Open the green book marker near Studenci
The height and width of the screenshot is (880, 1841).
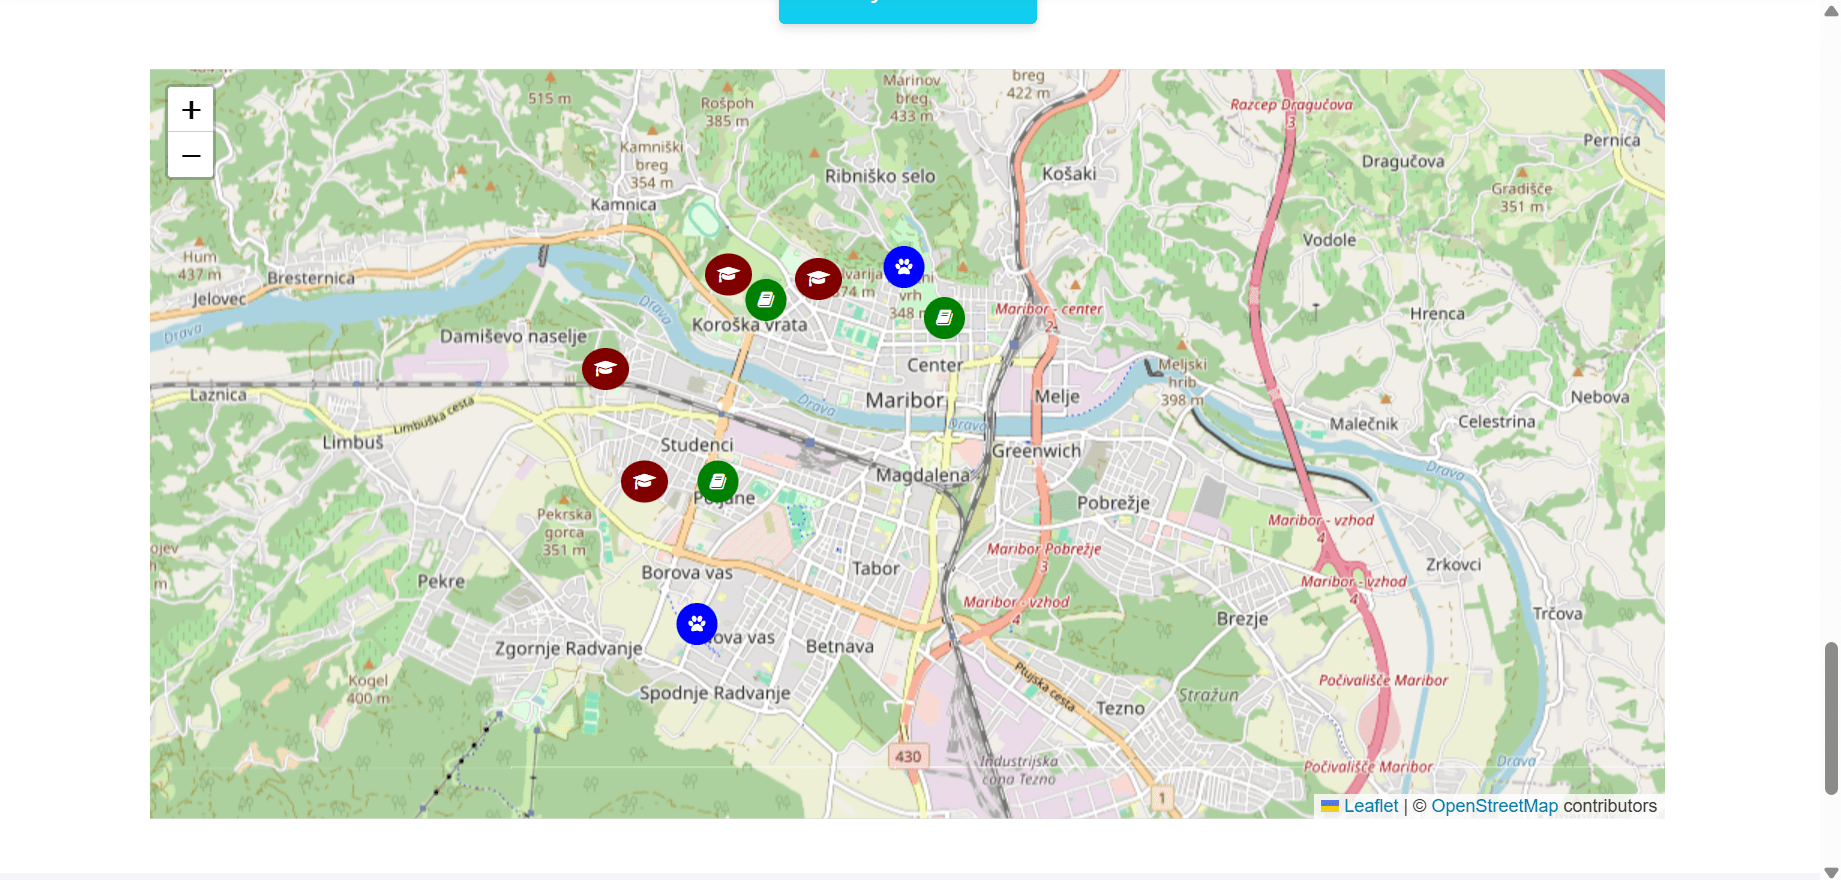718,482
